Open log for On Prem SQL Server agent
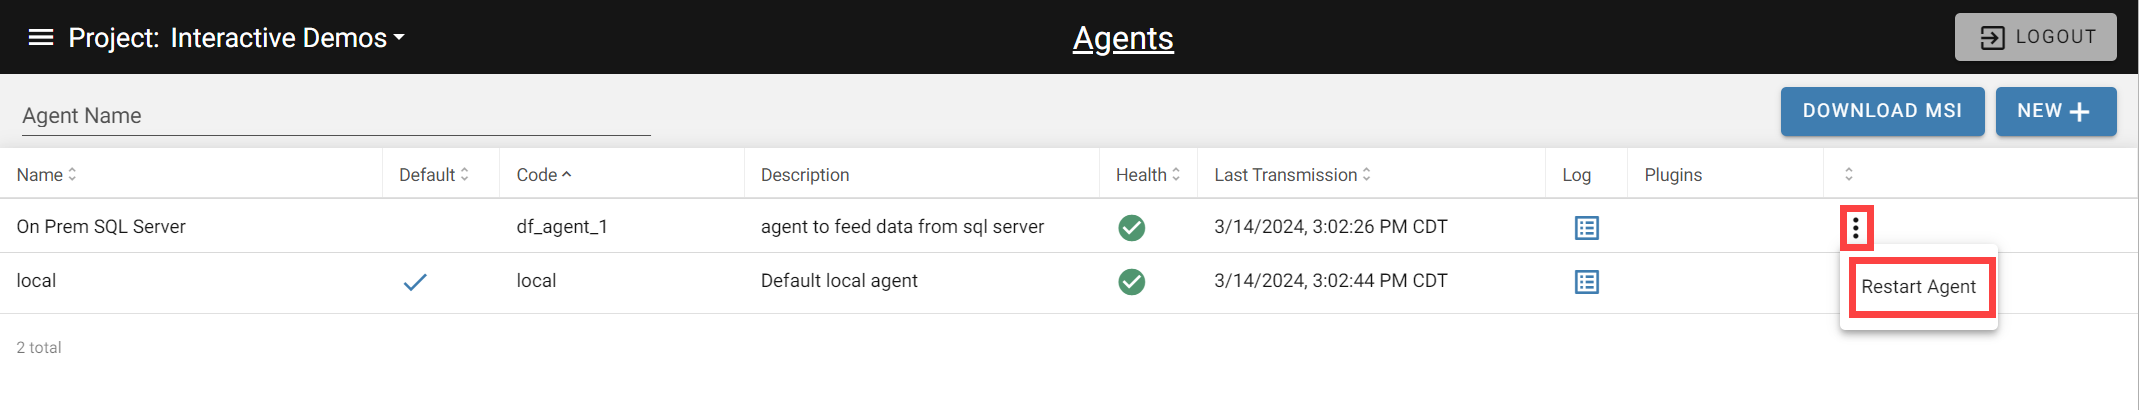2139x410 pixels. click(x=1586, y=228)
